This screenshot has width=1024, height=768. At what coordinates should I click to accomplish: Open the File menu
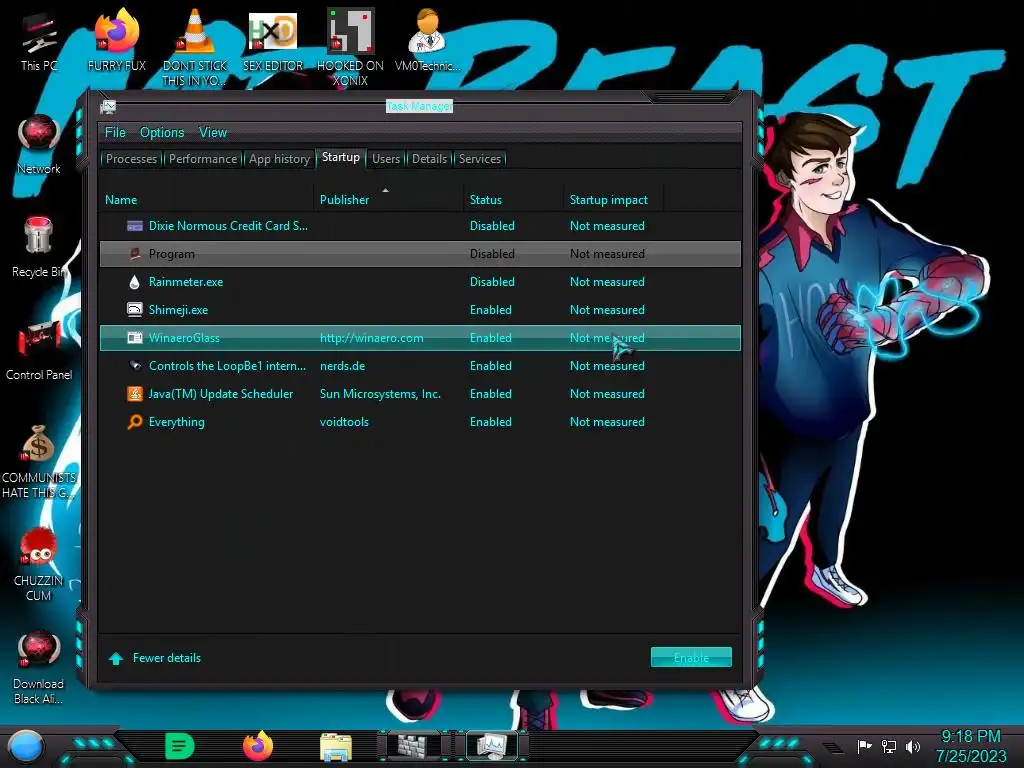(115, 133)
